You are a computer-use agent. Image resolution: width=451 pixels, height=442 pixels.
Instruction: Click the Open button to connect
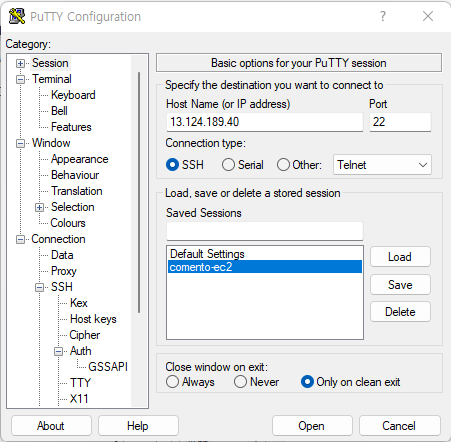[x=312, y=426]
